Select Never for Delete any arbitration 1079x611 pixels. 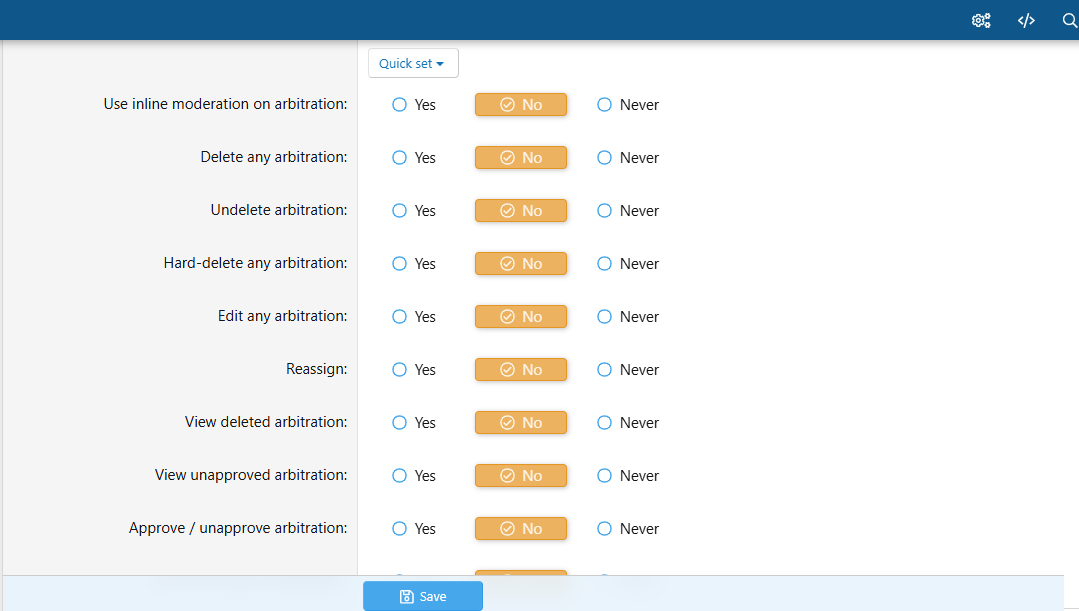pyautogui.click(x=604, y=158)
